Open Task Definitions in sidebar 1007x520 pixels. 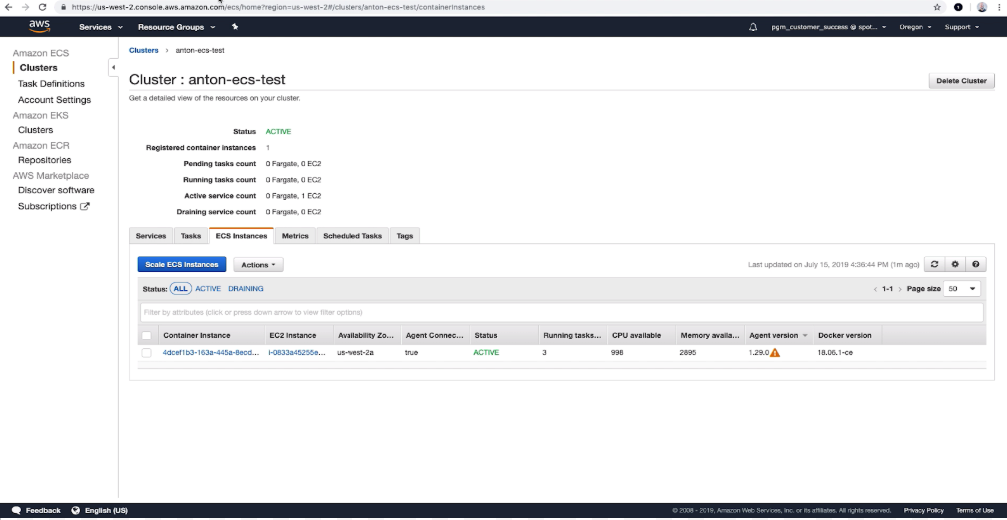pyautogui.click(x=51, y=84)
